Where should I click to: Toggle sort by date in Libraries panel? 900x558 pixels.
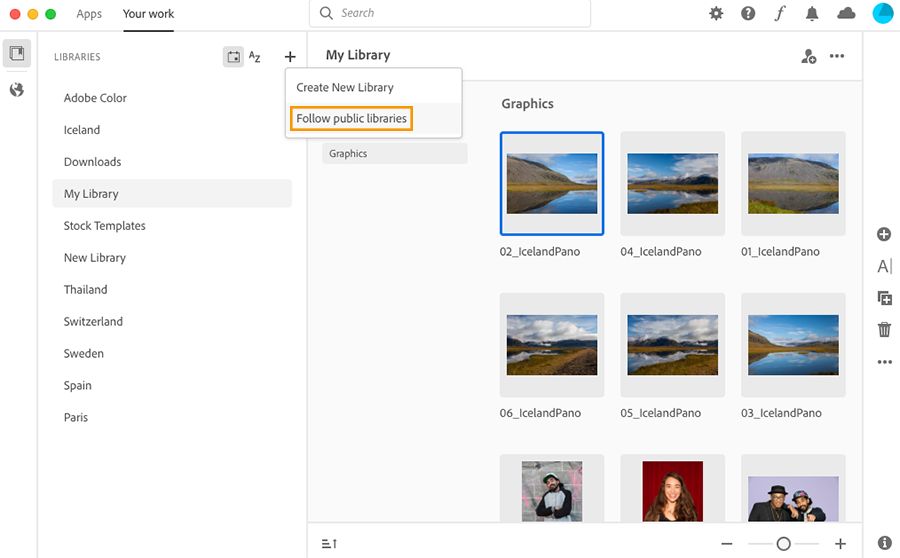233,57
